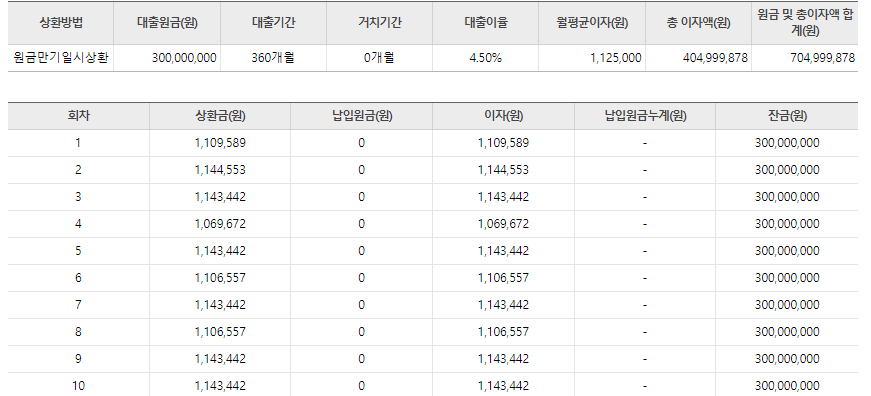Screen dimensions: 871x396
Task: Click 납입원금 value 0 in installment 6 row
Action: coord(362,278)
